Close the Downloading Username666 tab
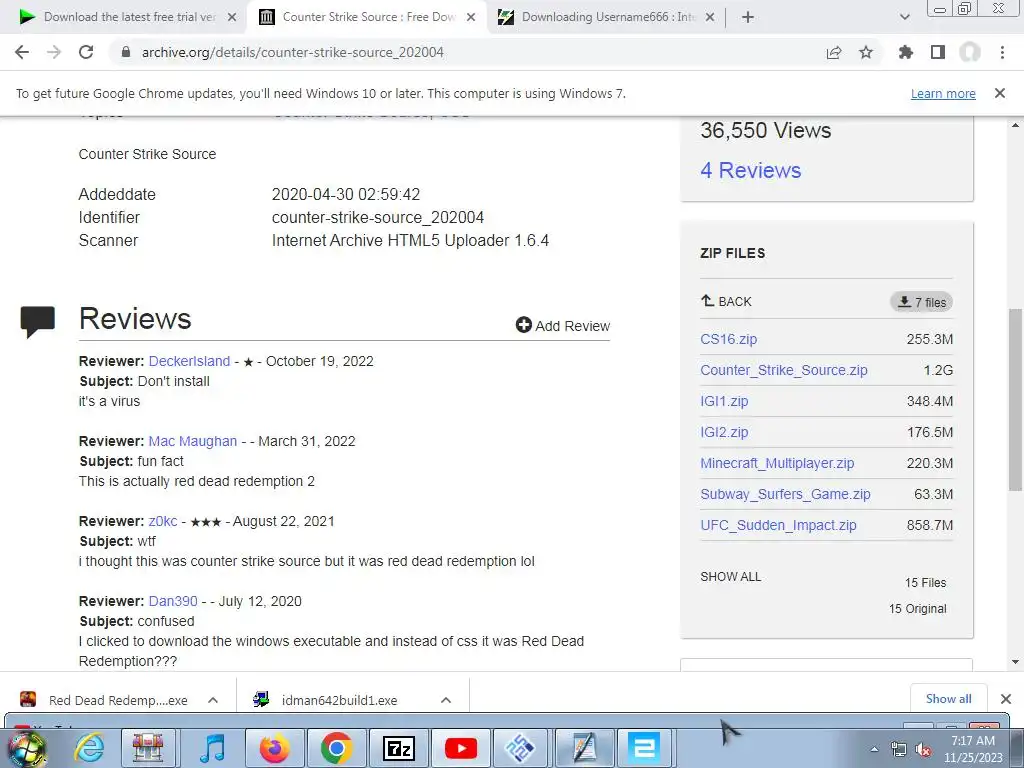1024x768 pixels. (711, 18)
